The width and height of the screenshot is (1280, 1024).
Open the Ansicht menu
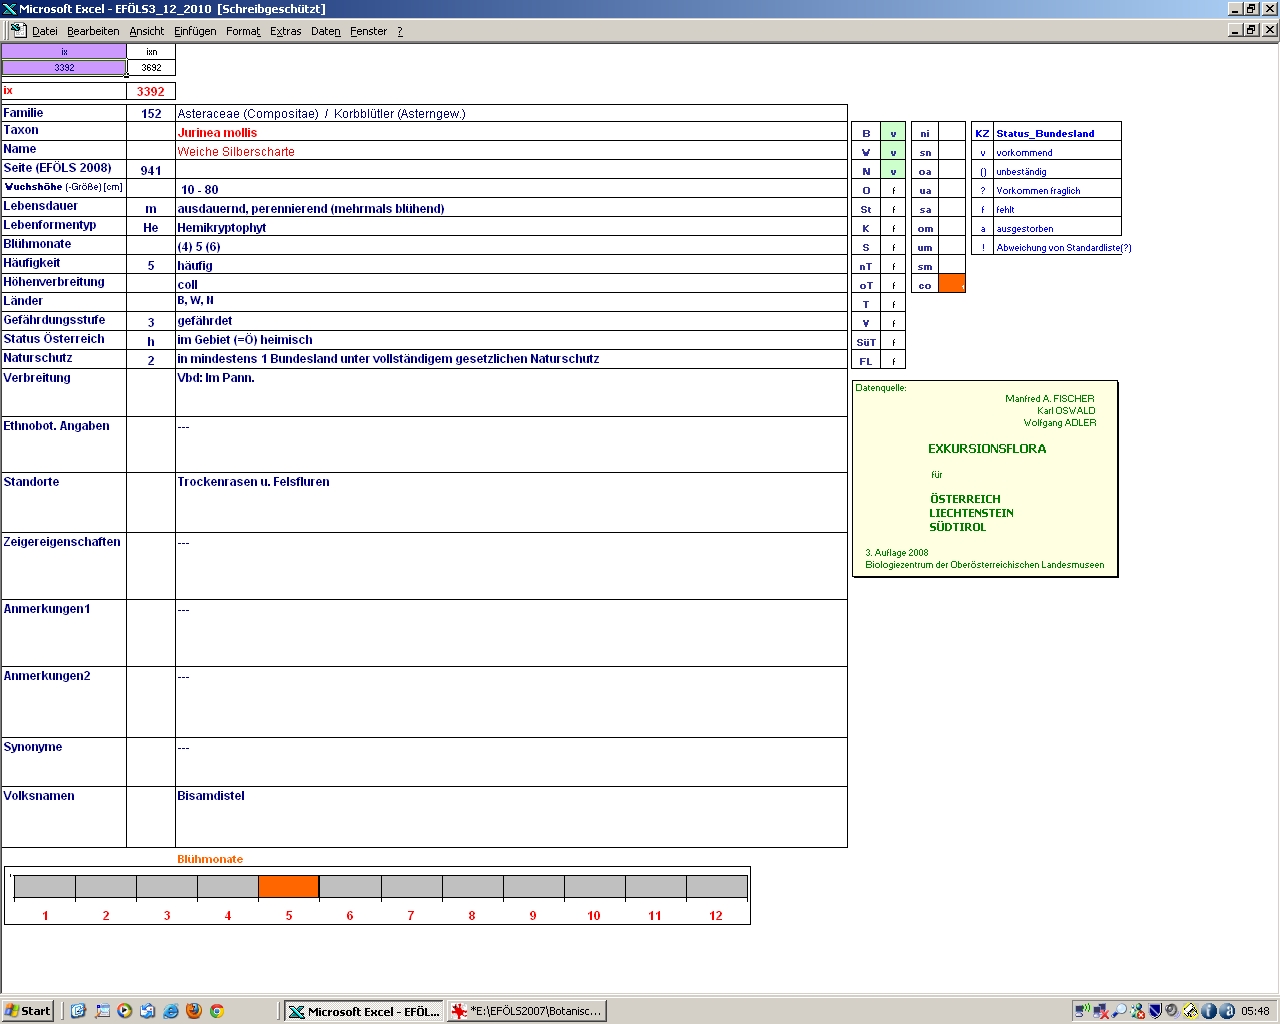[x=146, y=31]
